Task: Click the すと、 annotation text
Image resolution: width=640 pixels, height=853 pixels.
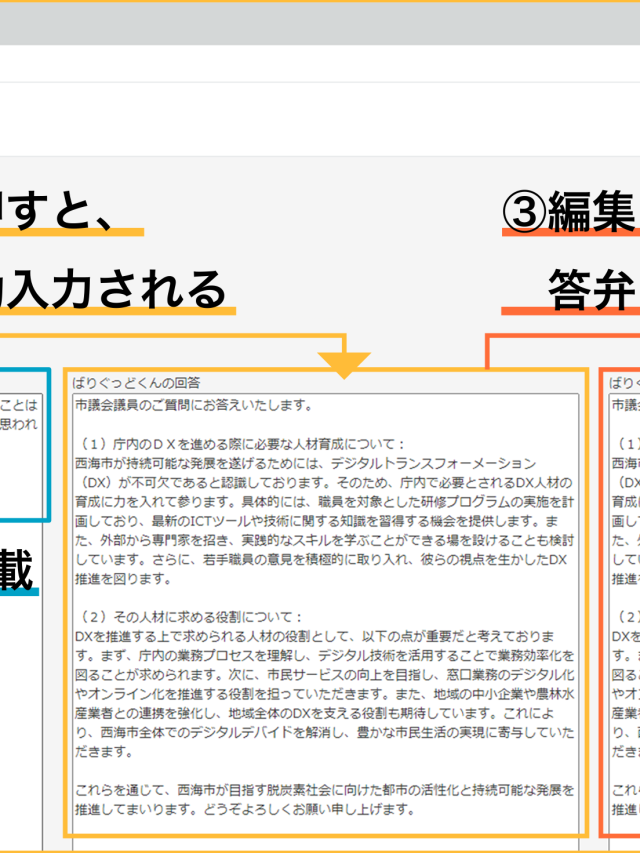Action: pos(60,212)
